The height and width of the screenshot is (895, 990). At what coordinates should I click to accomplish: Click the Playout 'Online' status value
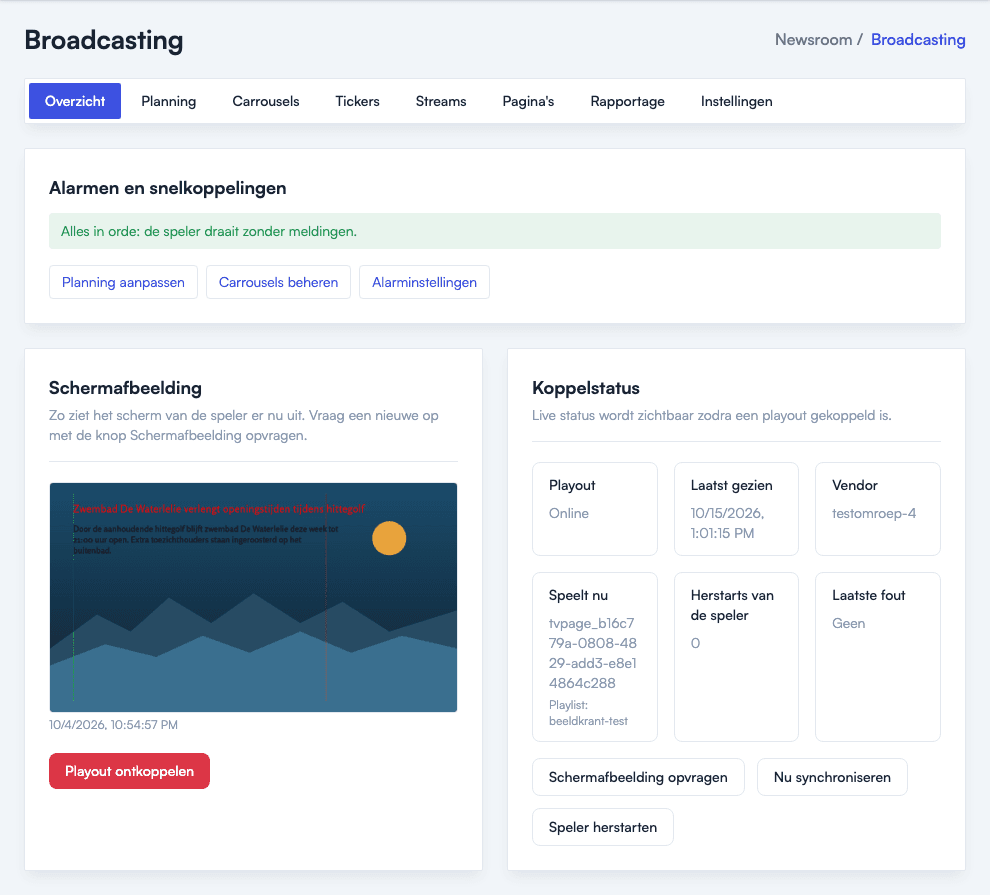coord(569,513)
